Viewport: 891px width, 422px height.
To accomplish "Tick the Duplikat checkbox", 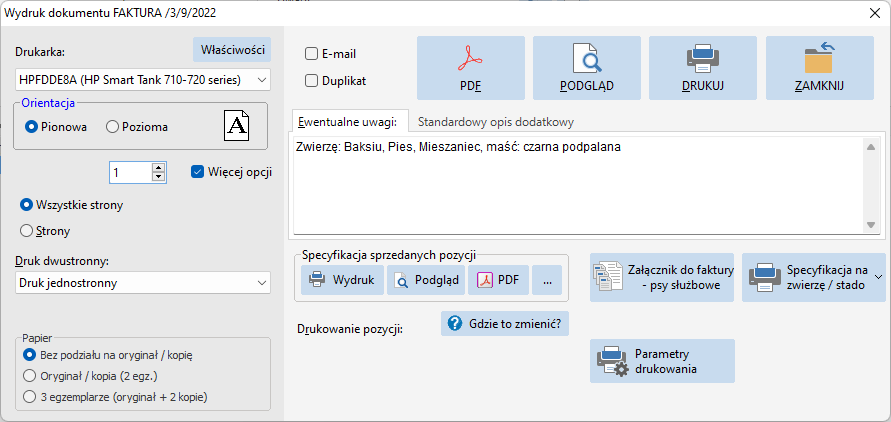I will coord(311,81).
